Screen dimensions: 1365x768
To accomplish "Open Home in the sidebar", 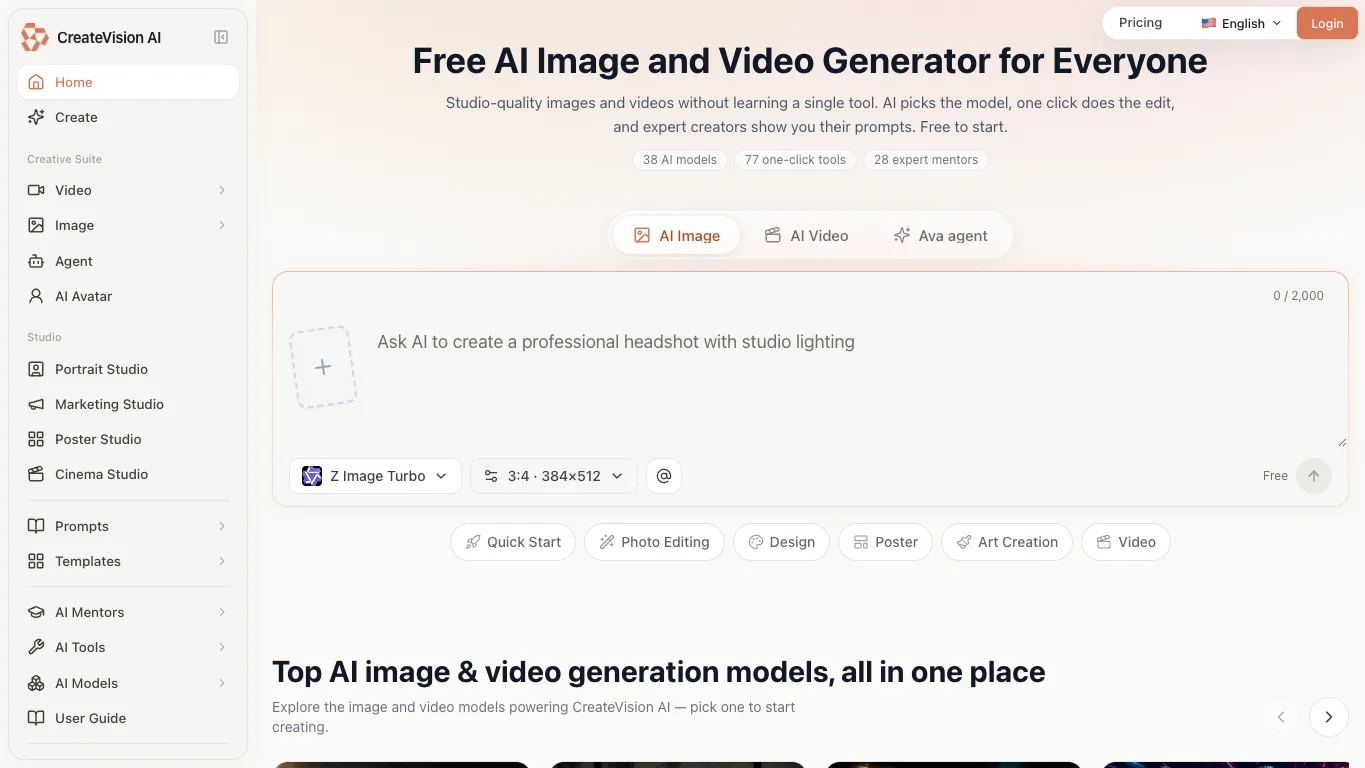I will 128,82.
